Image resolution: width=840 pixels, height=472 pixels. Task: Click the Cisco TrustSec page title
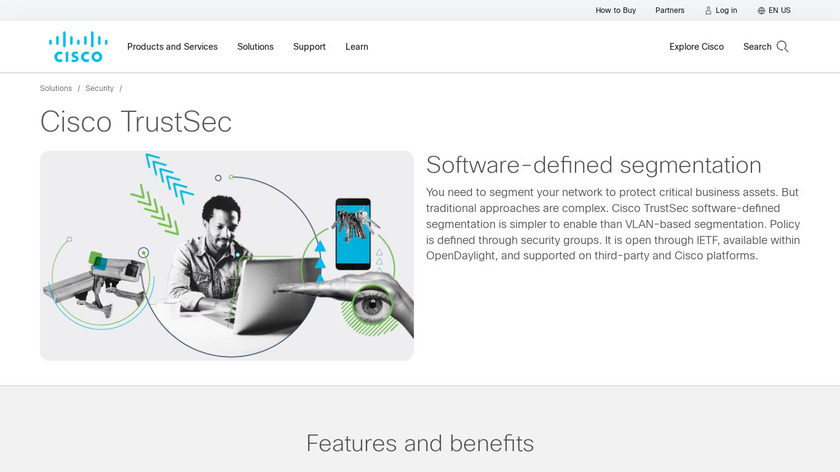(x=136, y=122)
